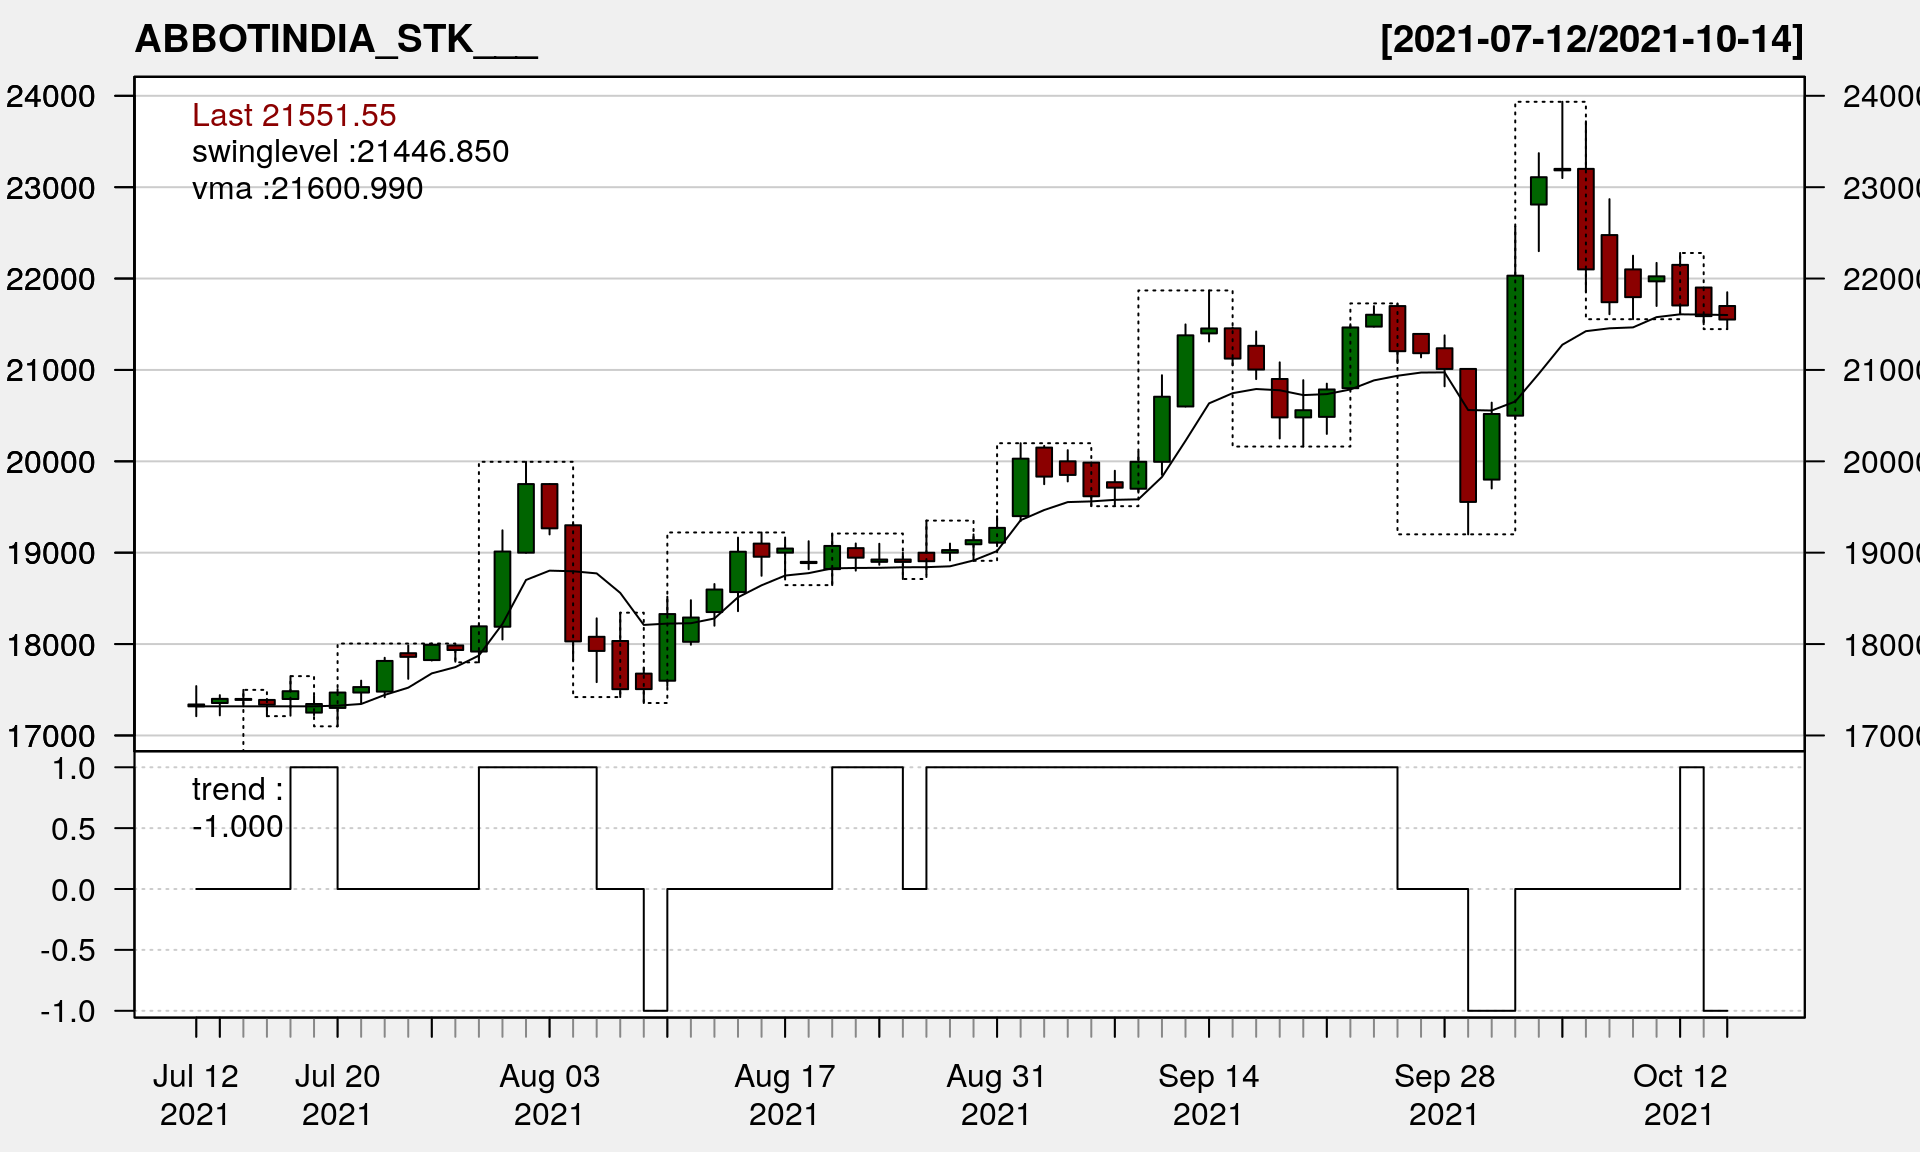Click the vma 21600.990 label
This screenshot has width=1920, height=1152.
307,188
